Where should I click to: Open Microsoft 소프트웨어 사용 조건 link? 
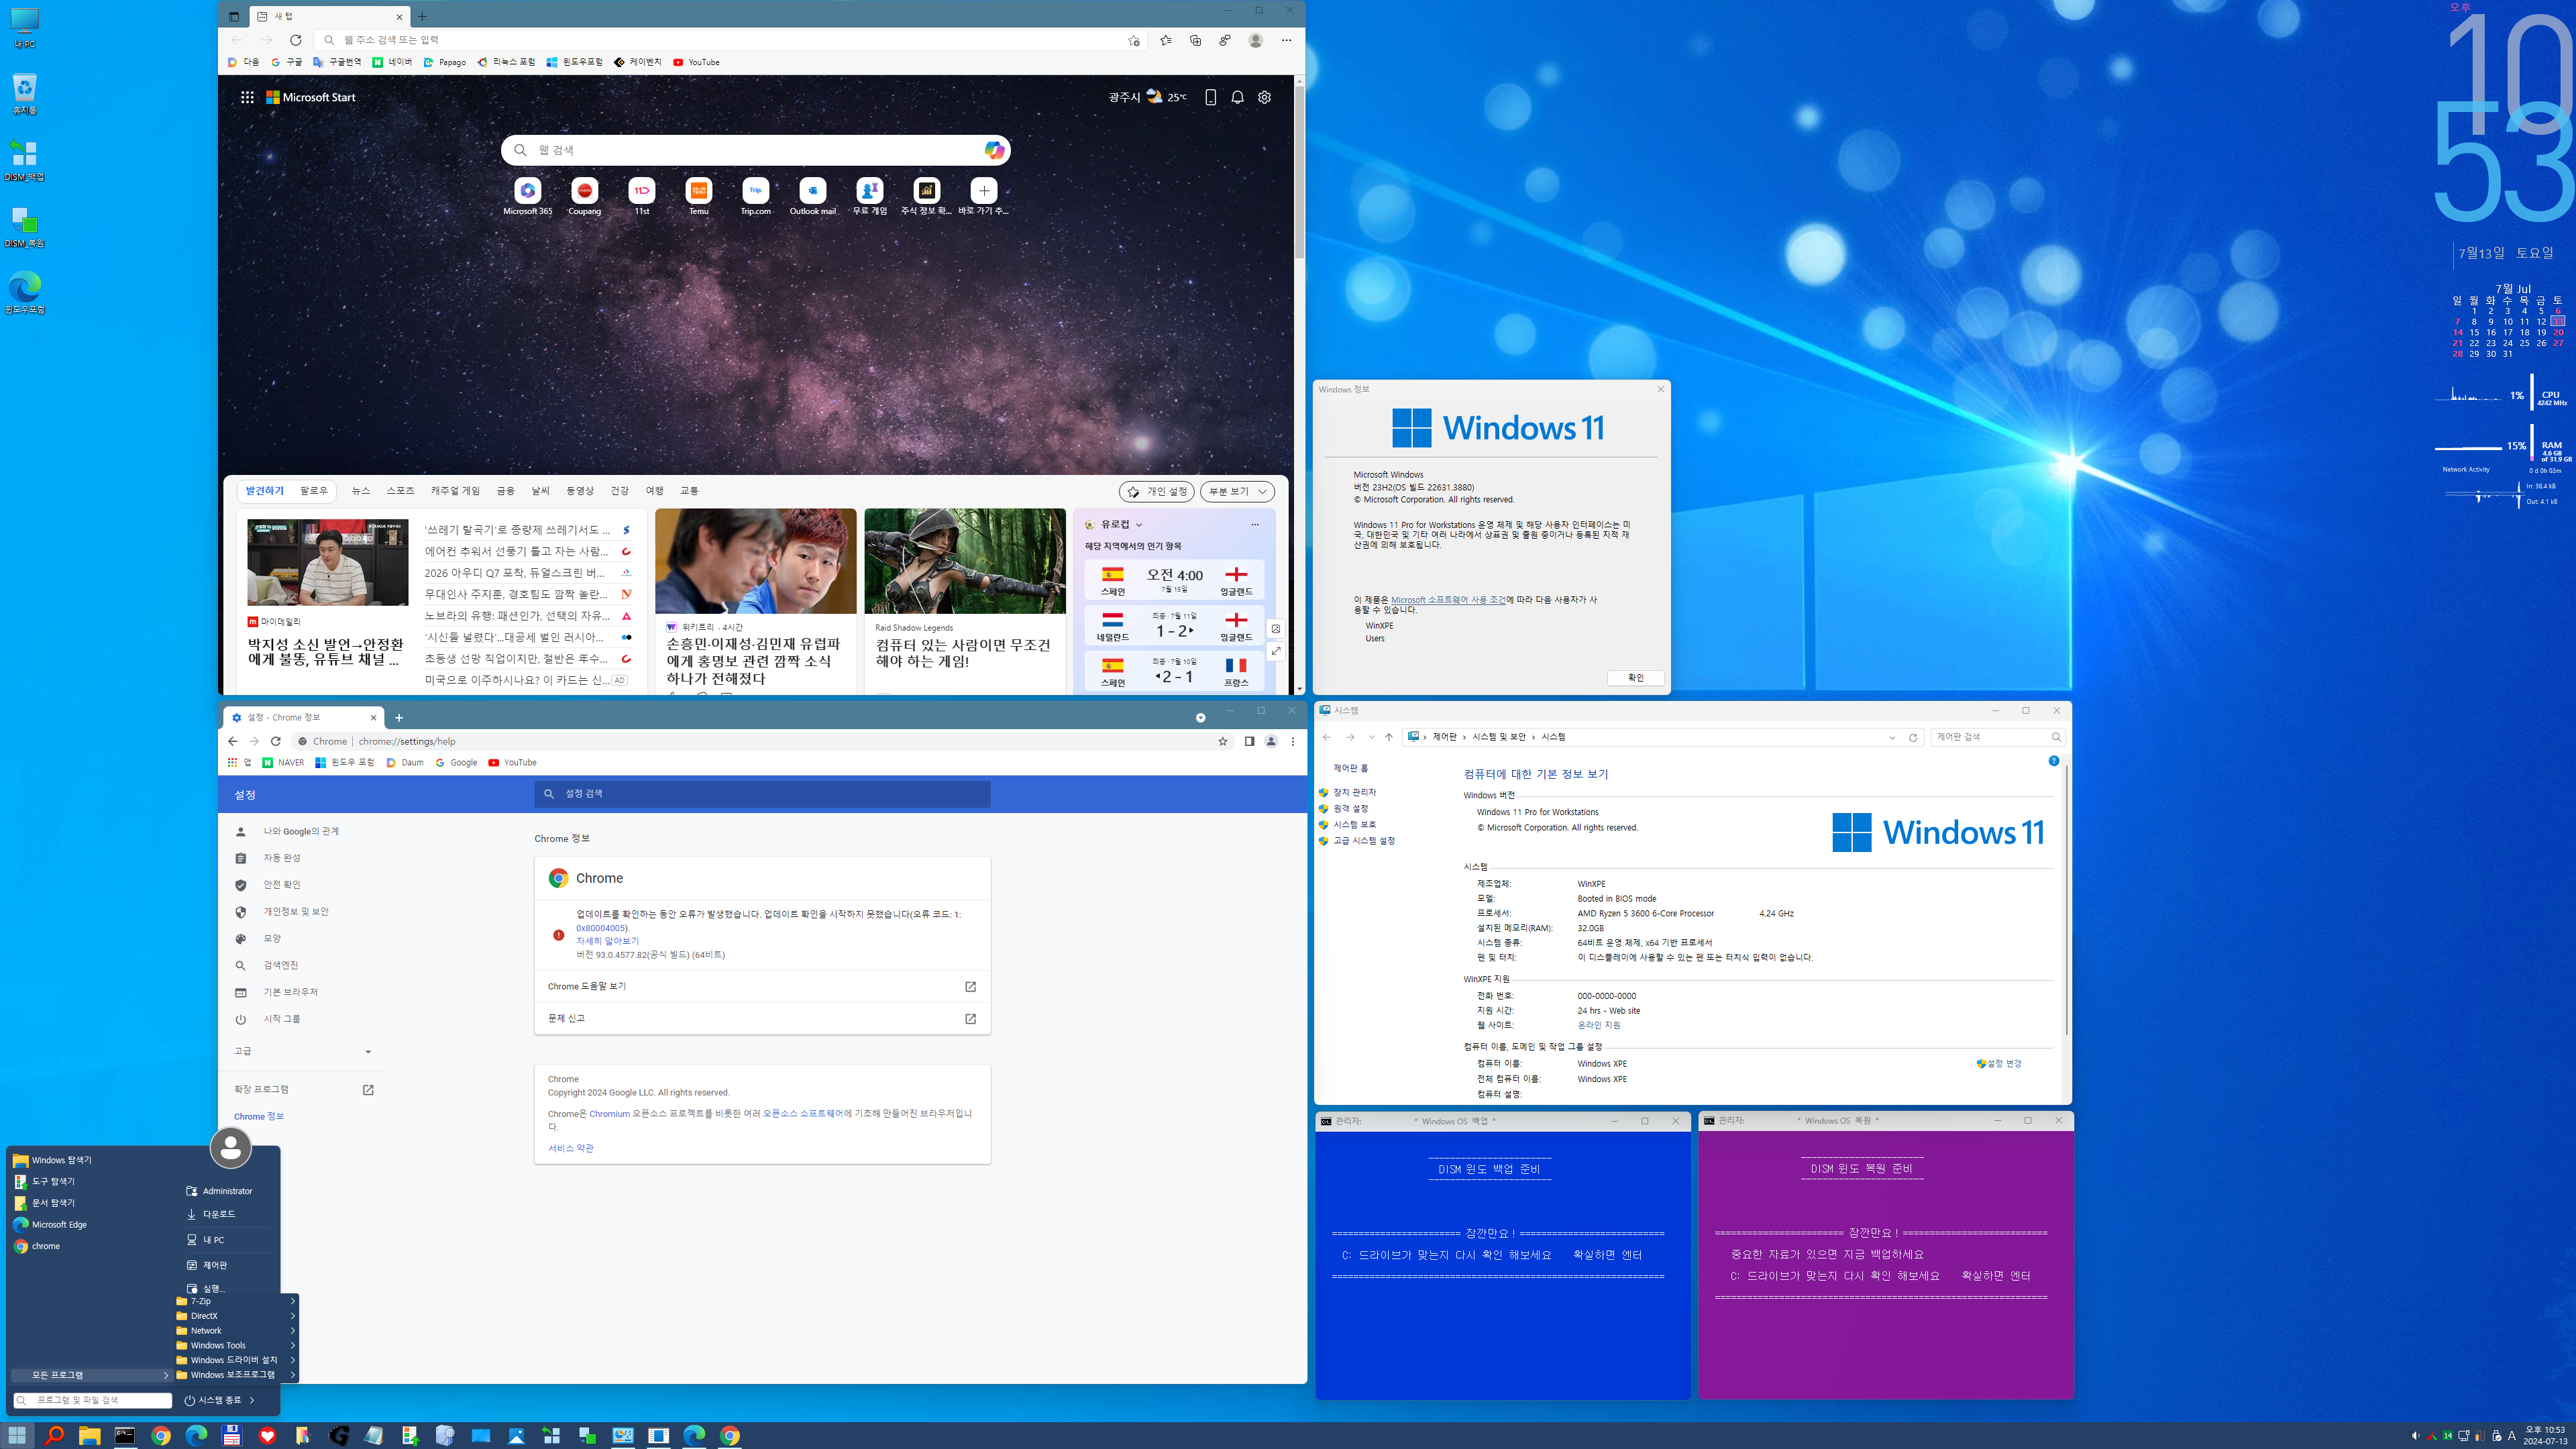tap(1448, 600)
